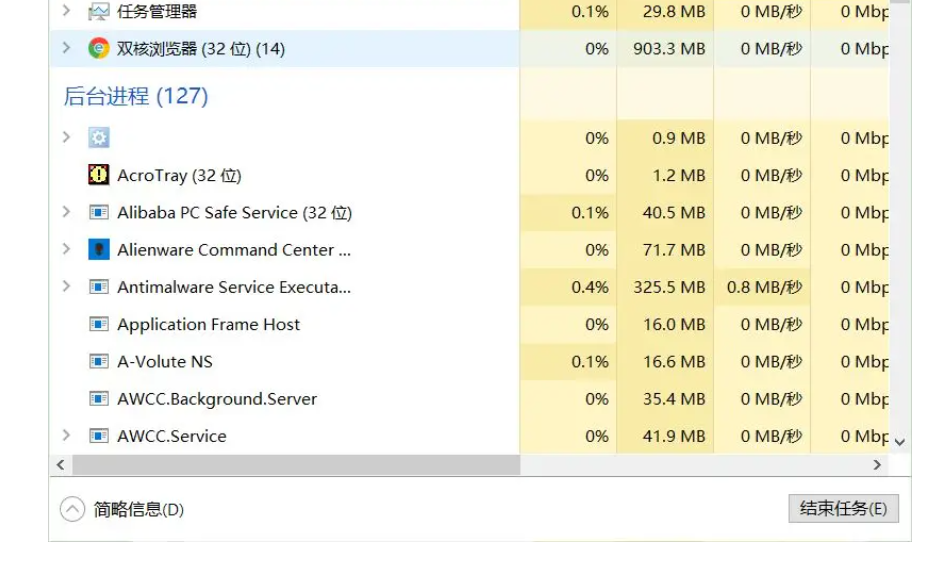Select the 后台进程 (127) group header
Screen dimensions: 936x561
(x=136, y=96)
